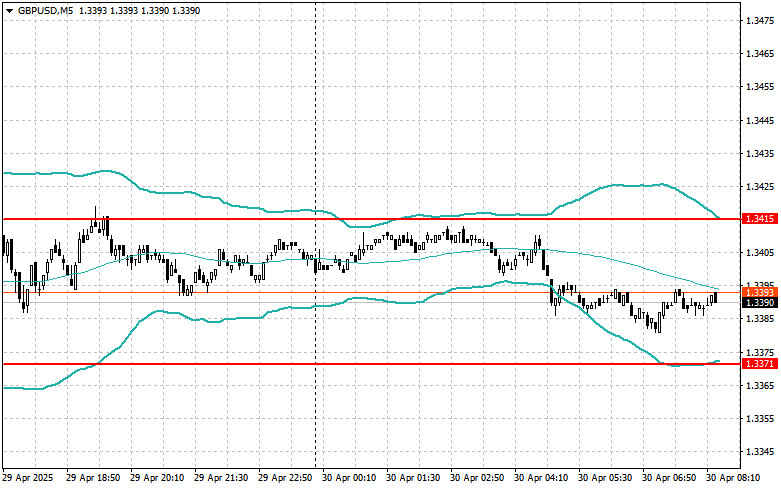Select the GBPUSD,M5 chart title text

[46, 10]
